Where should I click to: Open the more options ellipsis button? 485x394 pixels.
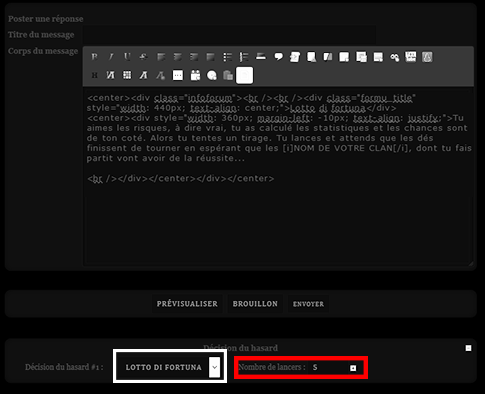click(x=178, y=75)
